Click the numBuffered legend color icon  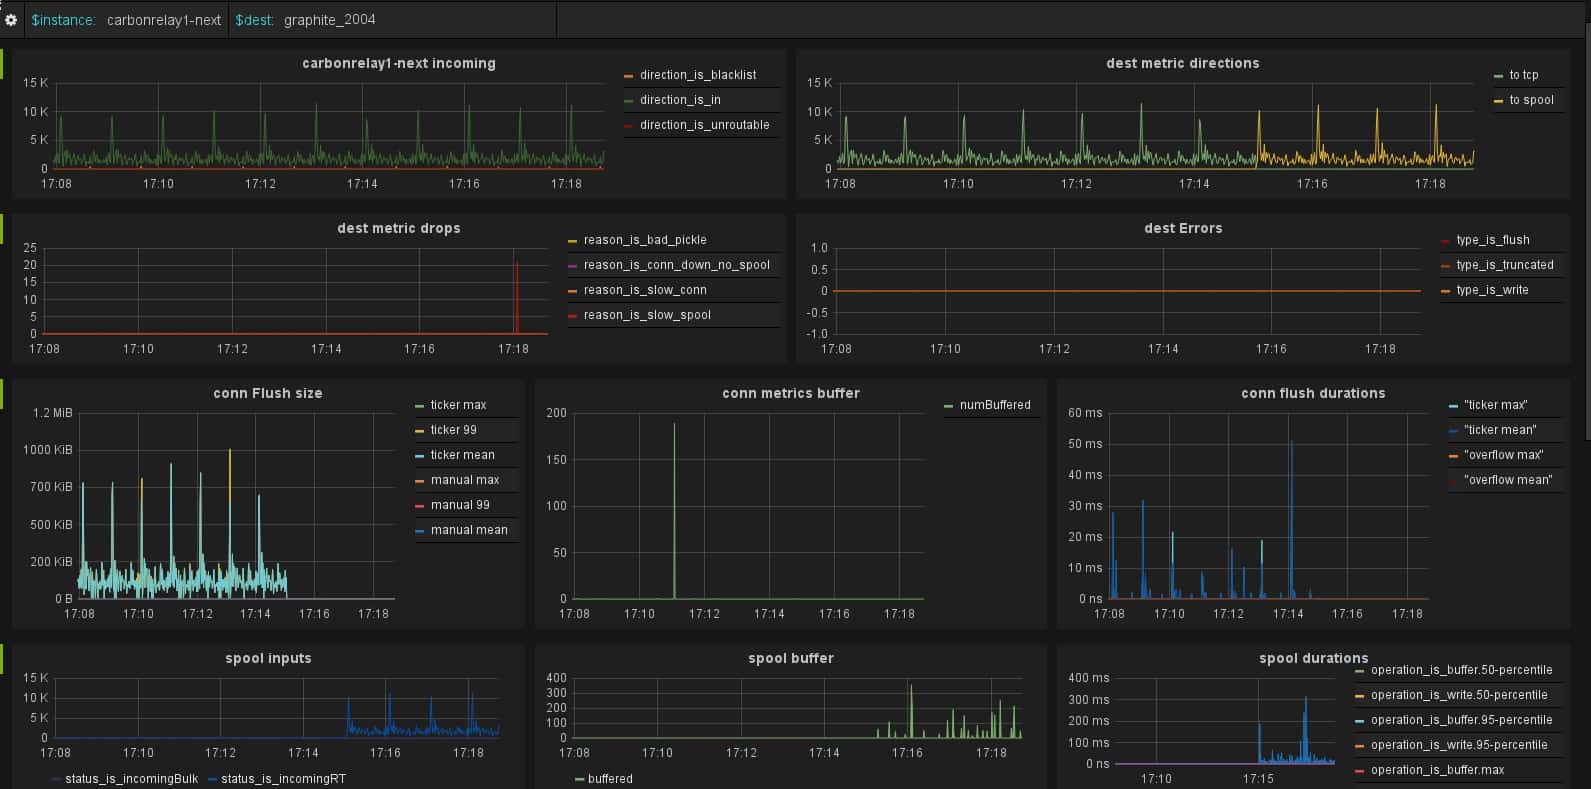pyautogui.click(x=949, y=406)
